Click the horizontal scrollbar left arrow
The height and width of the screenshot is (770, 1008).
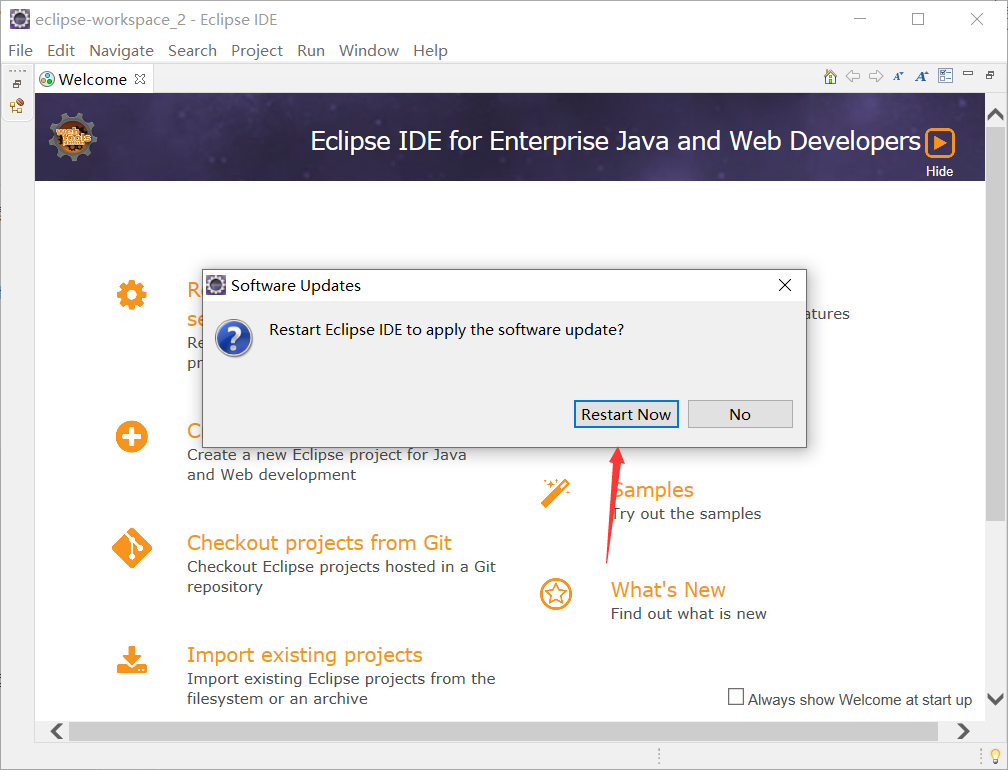57,731
